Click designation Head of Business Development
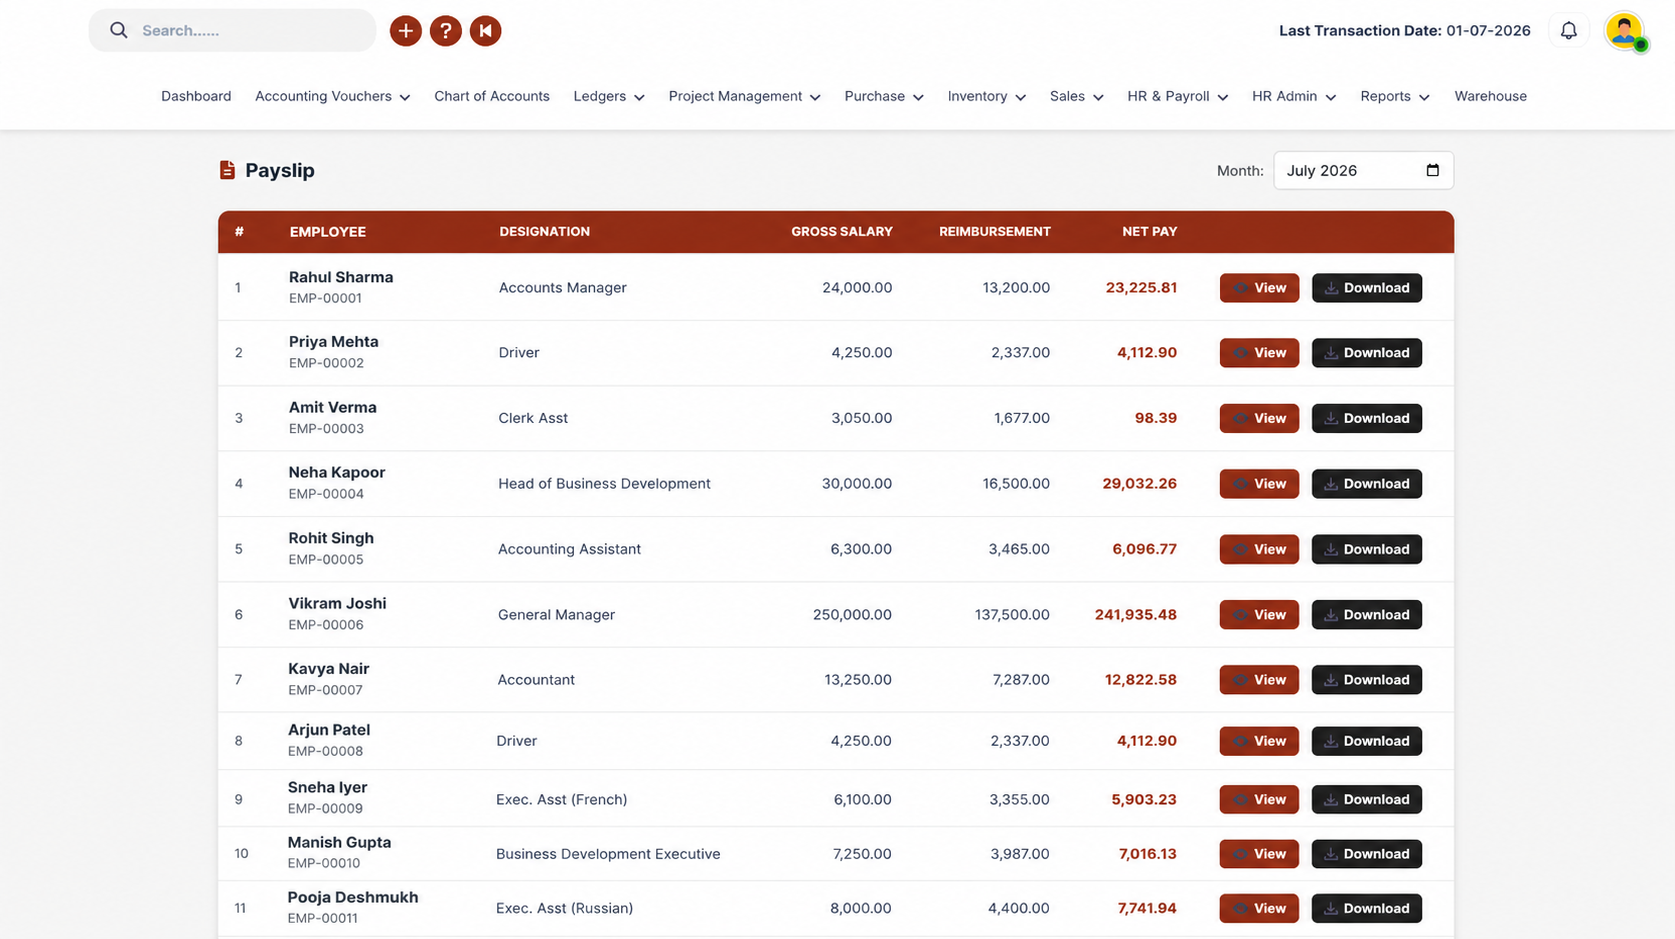This screenshot has width=1675, height=939. (x=604, y=484)
